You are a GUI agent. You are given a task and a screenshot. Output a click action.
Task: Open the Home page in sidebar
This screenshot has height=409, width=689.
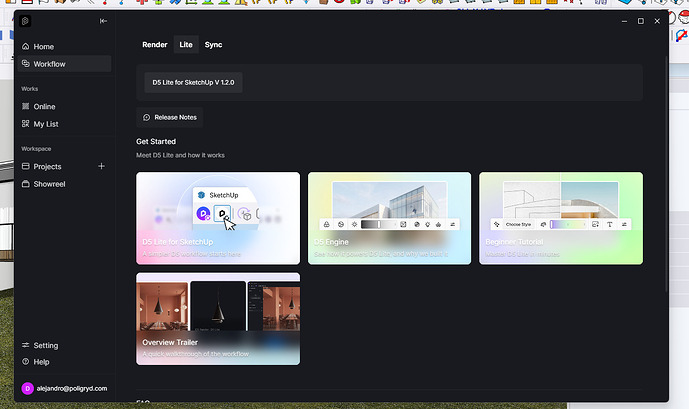(64, 47)
